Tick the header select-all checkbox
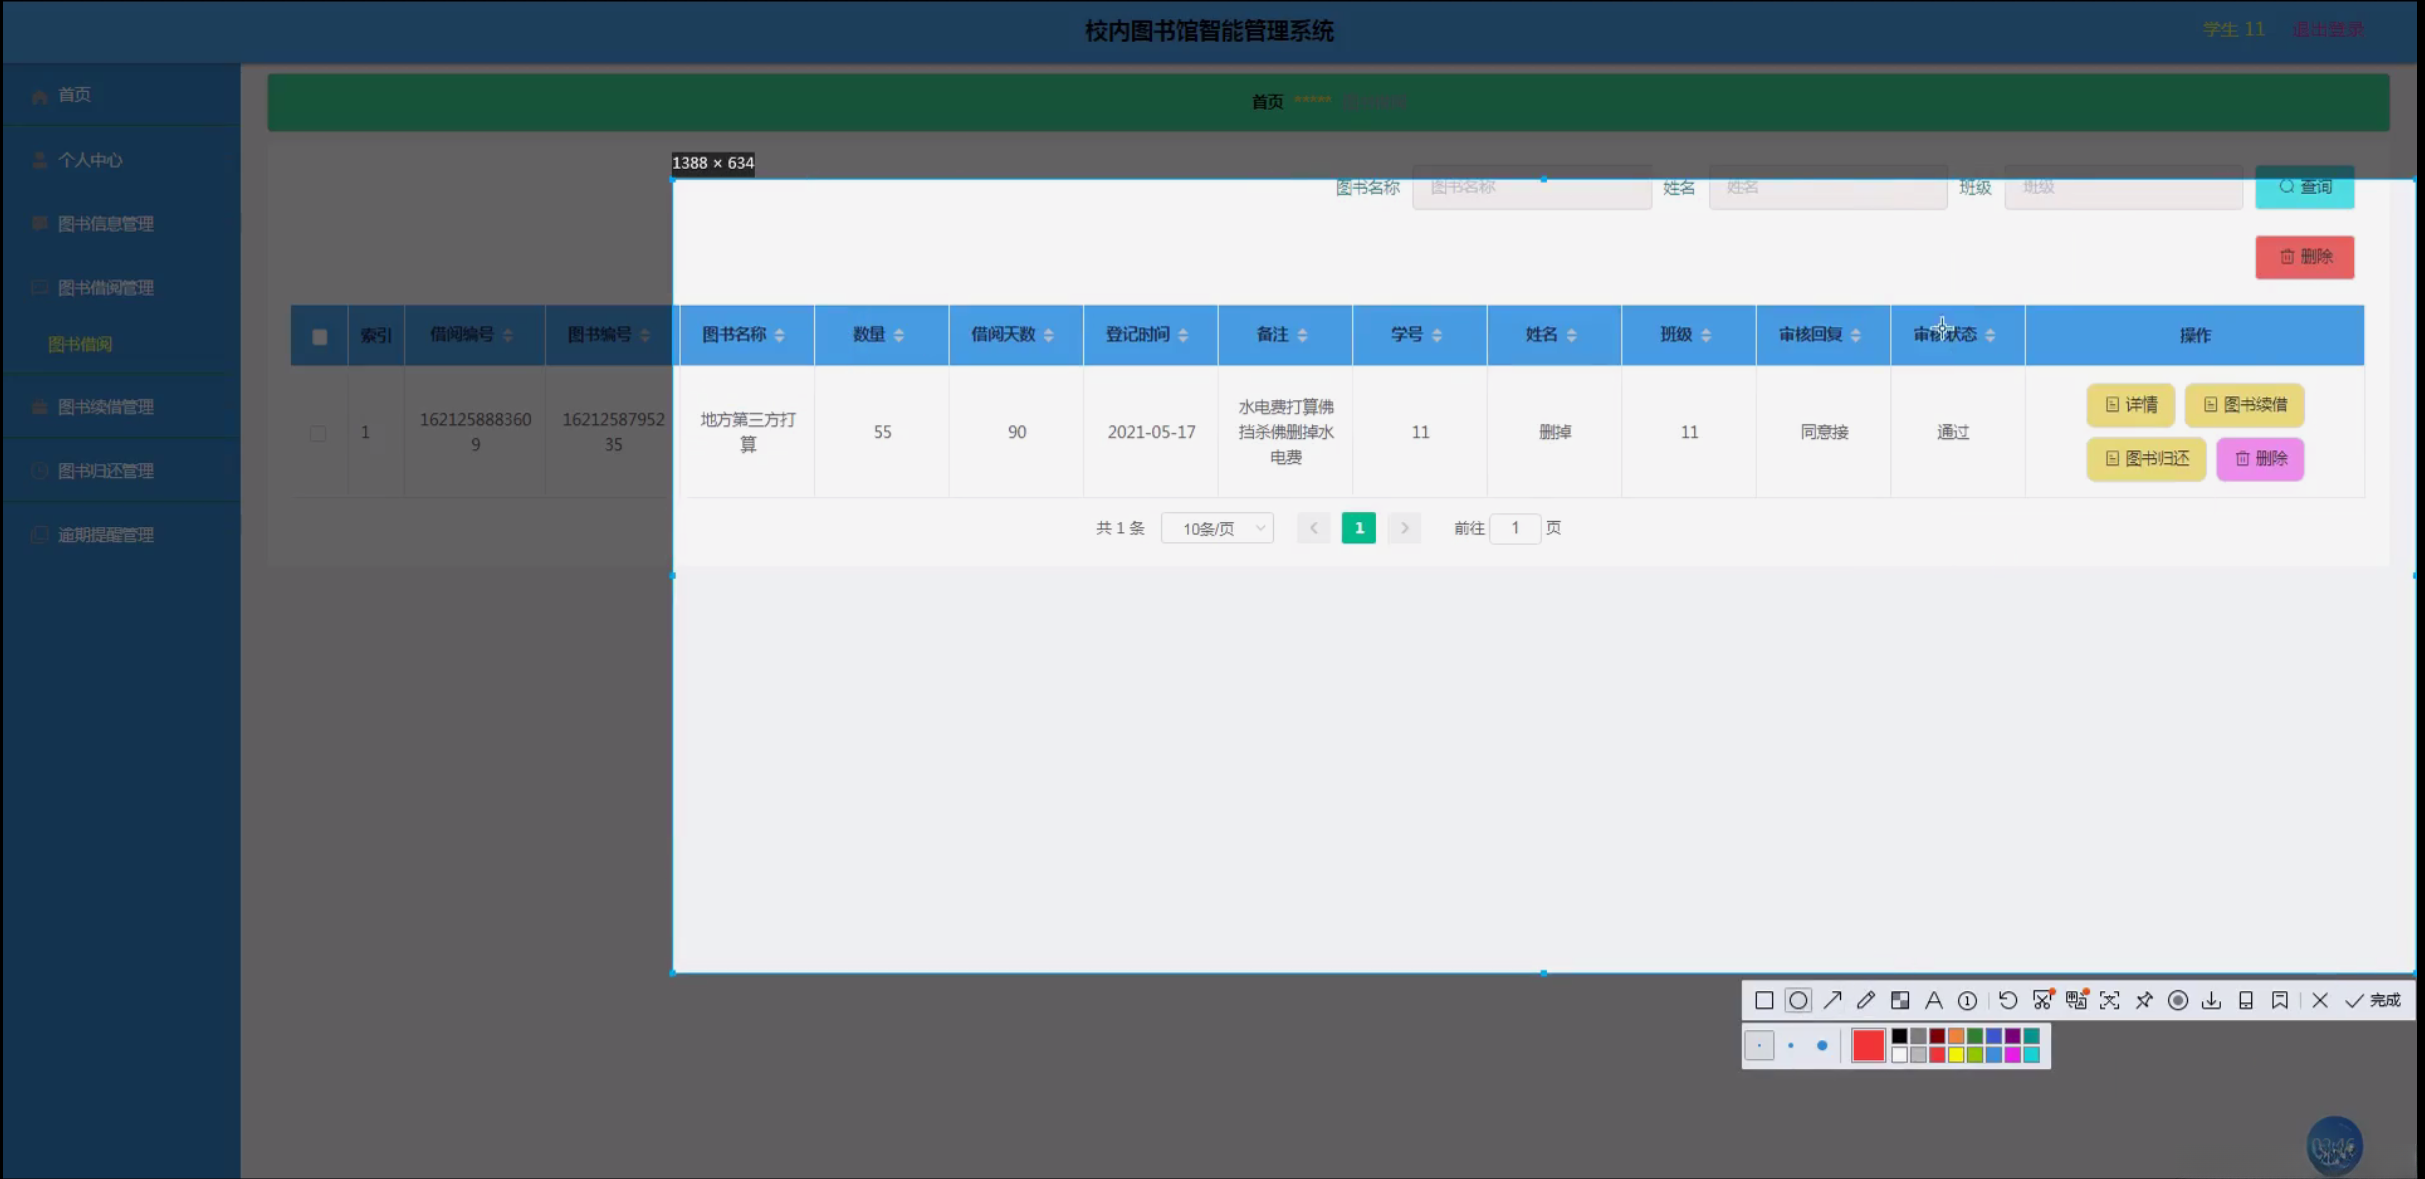The height and width of the screenshot is (1179, 2425). 320,337
